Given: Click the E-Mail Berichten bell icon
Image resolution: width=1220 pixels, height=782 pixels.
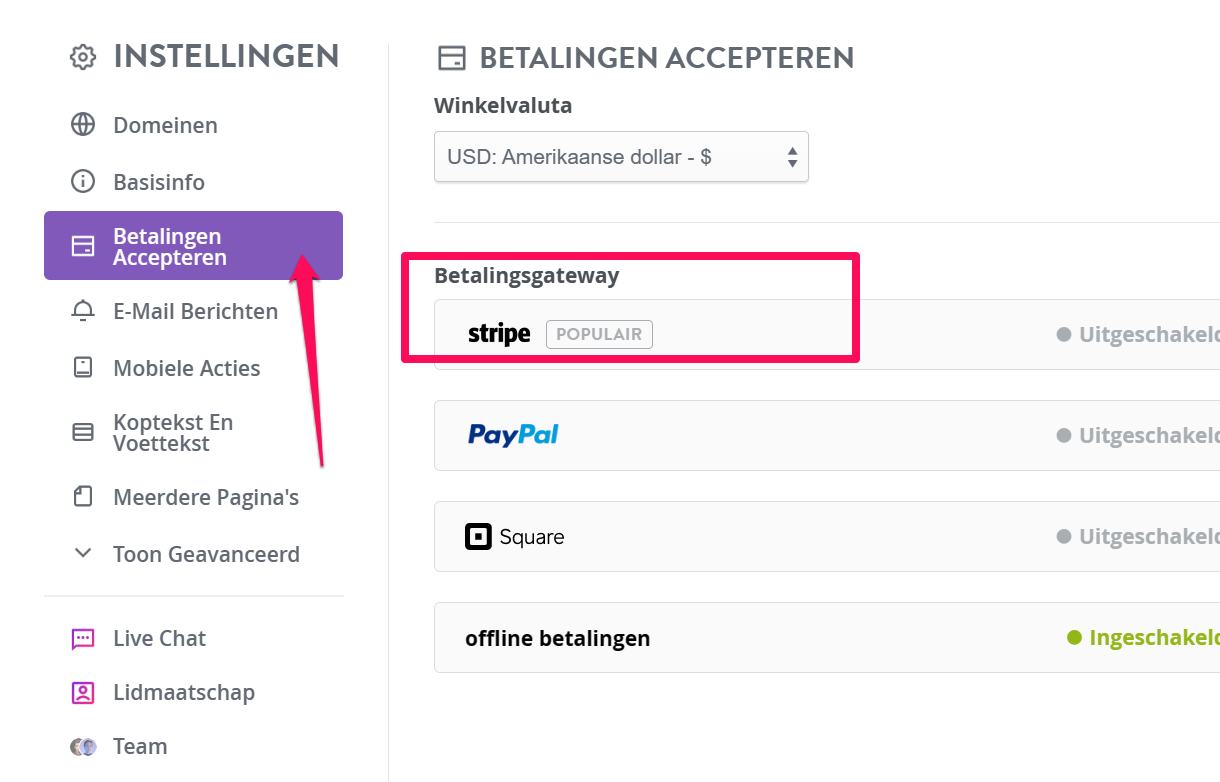Looking at the screenshot, I should pyautogui.click(x=83, y=311).
